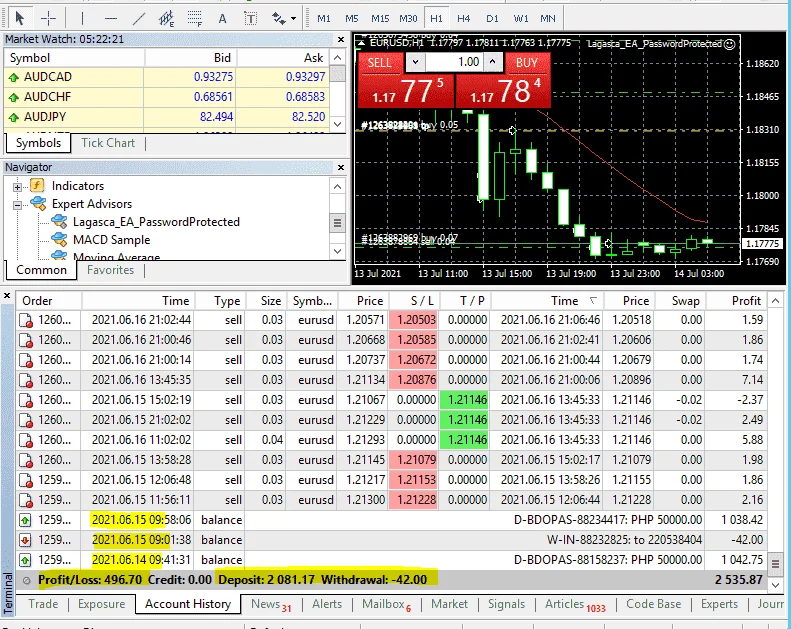791x629 pixels.
Task: Sort by close Time column header
Action: pos(547,301)
